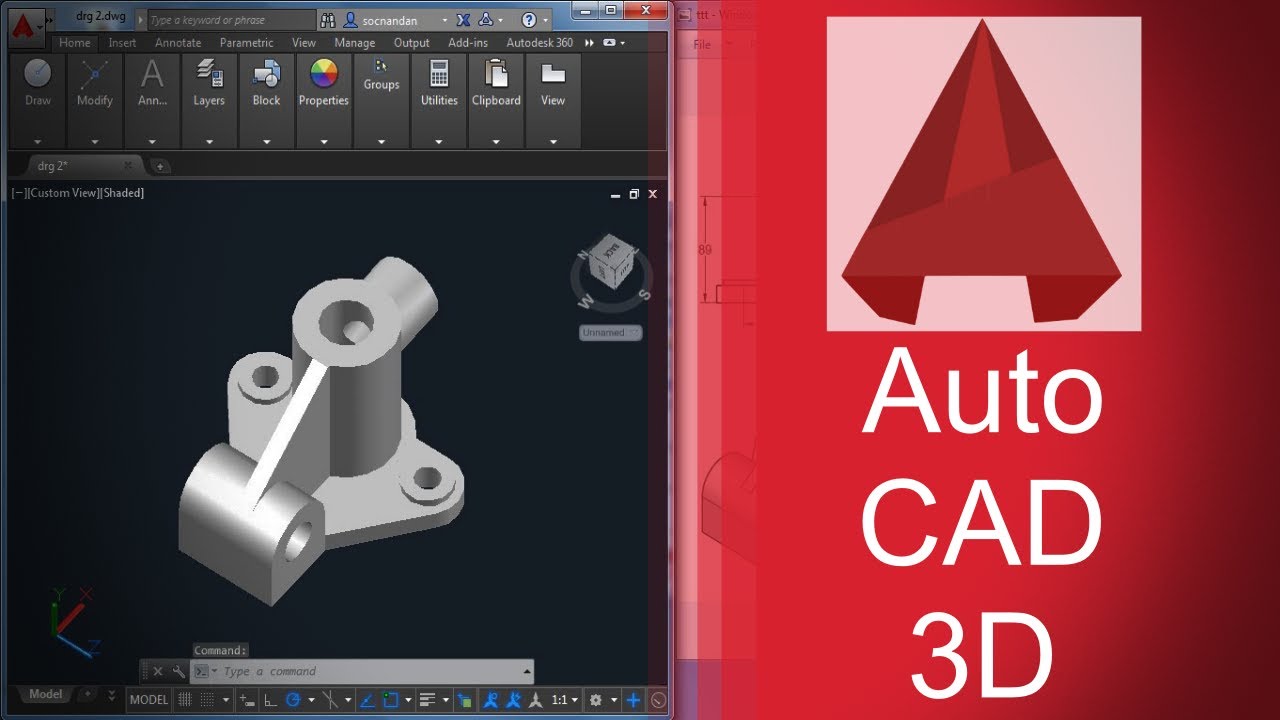Select the Model layout tab
The image size is (1280, 720).
point(45,694)
